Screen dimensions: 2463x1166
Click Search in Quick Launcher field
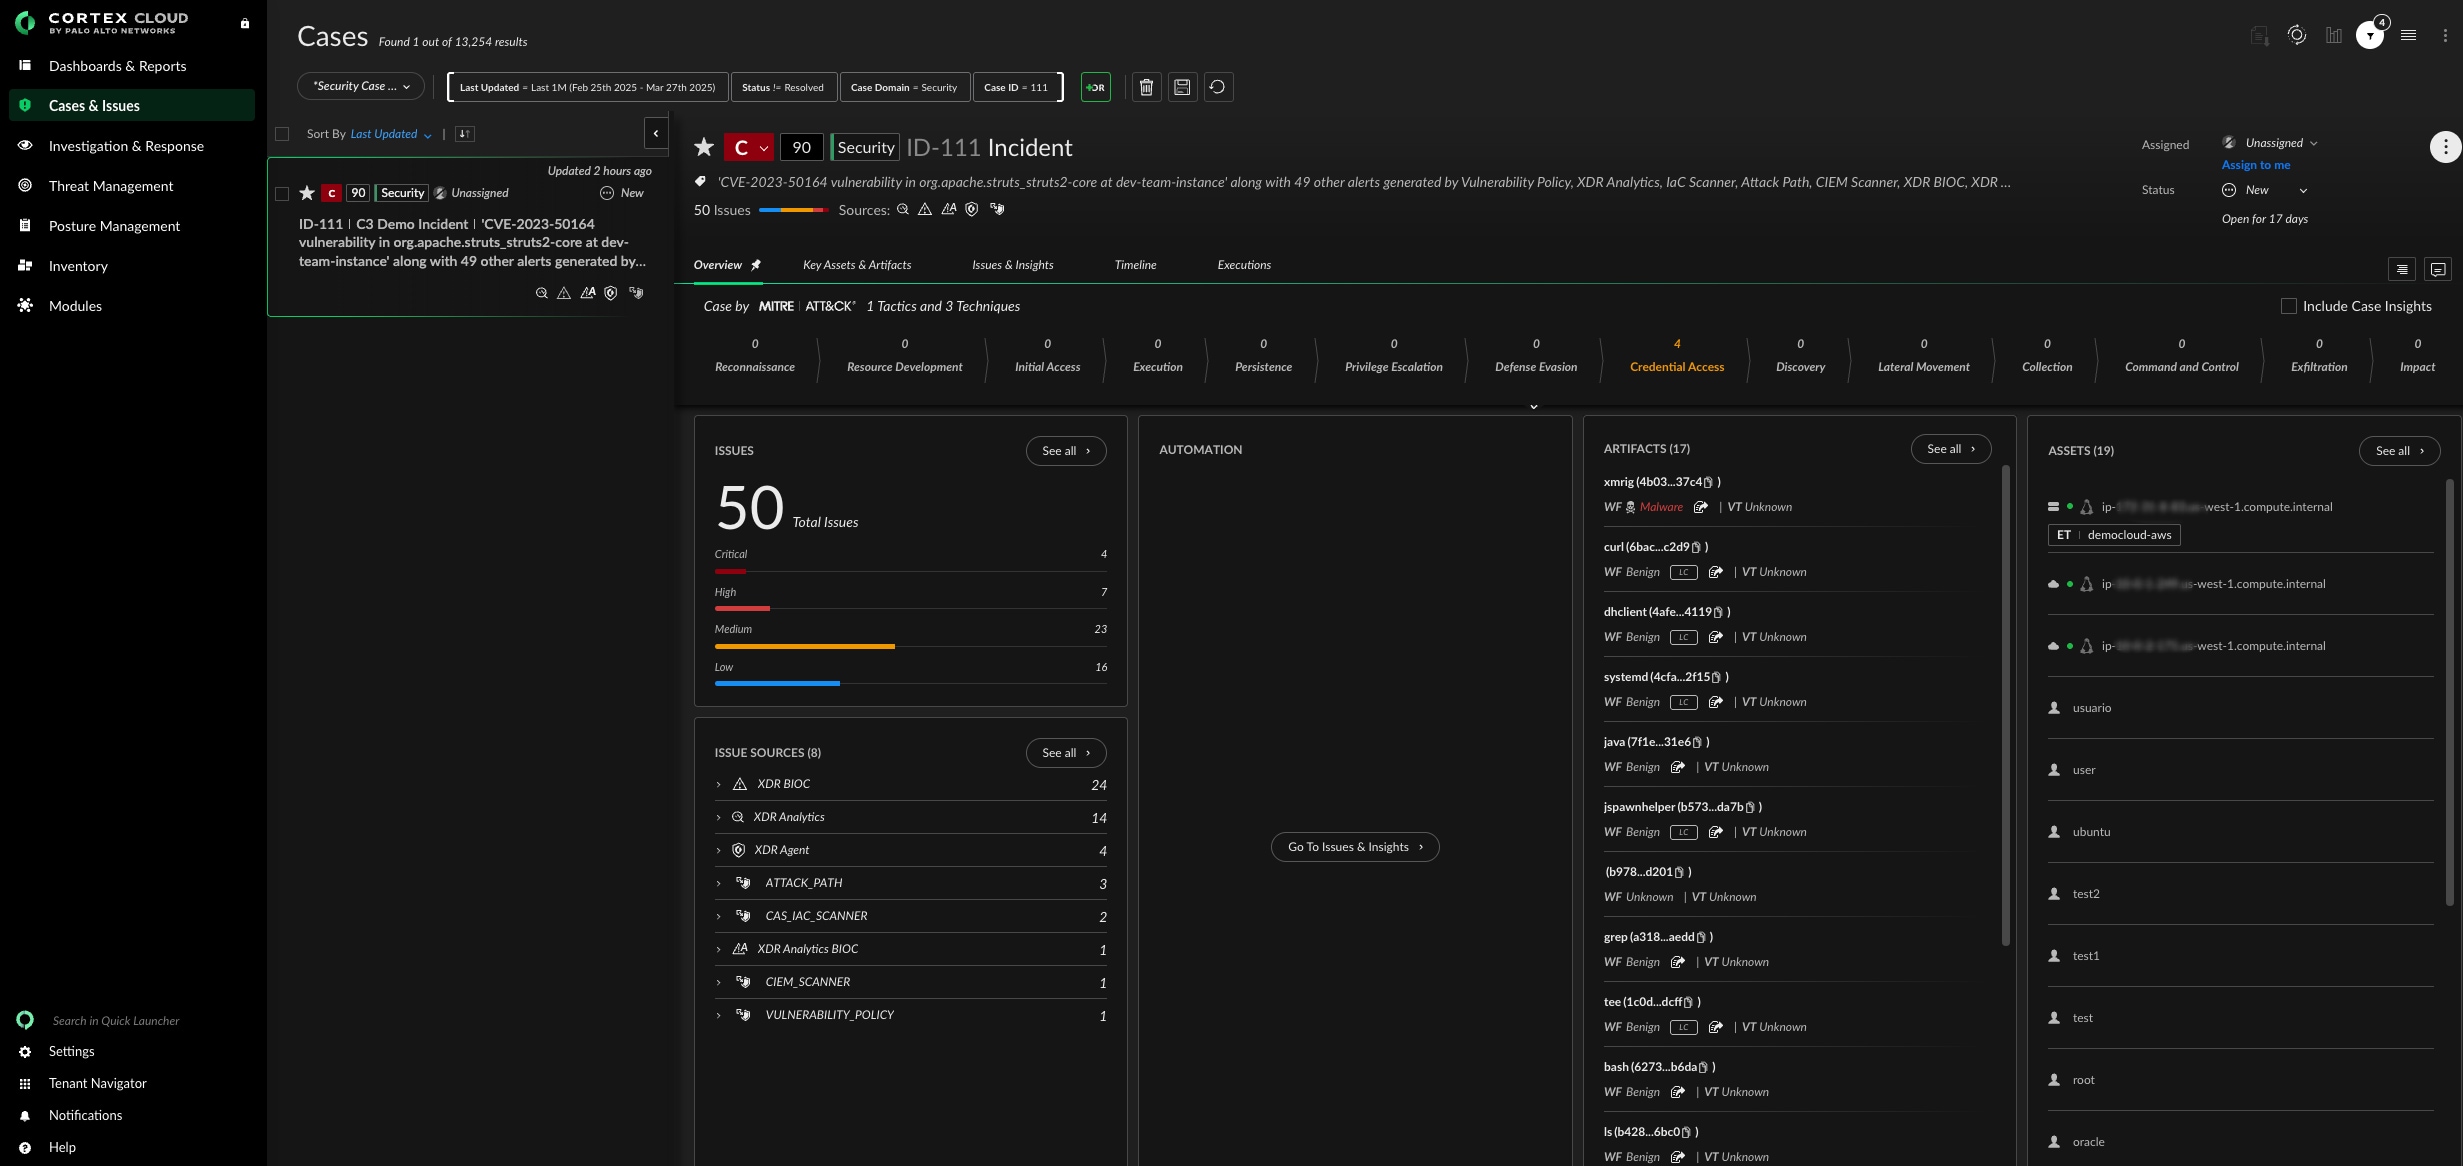(116, 1021)
